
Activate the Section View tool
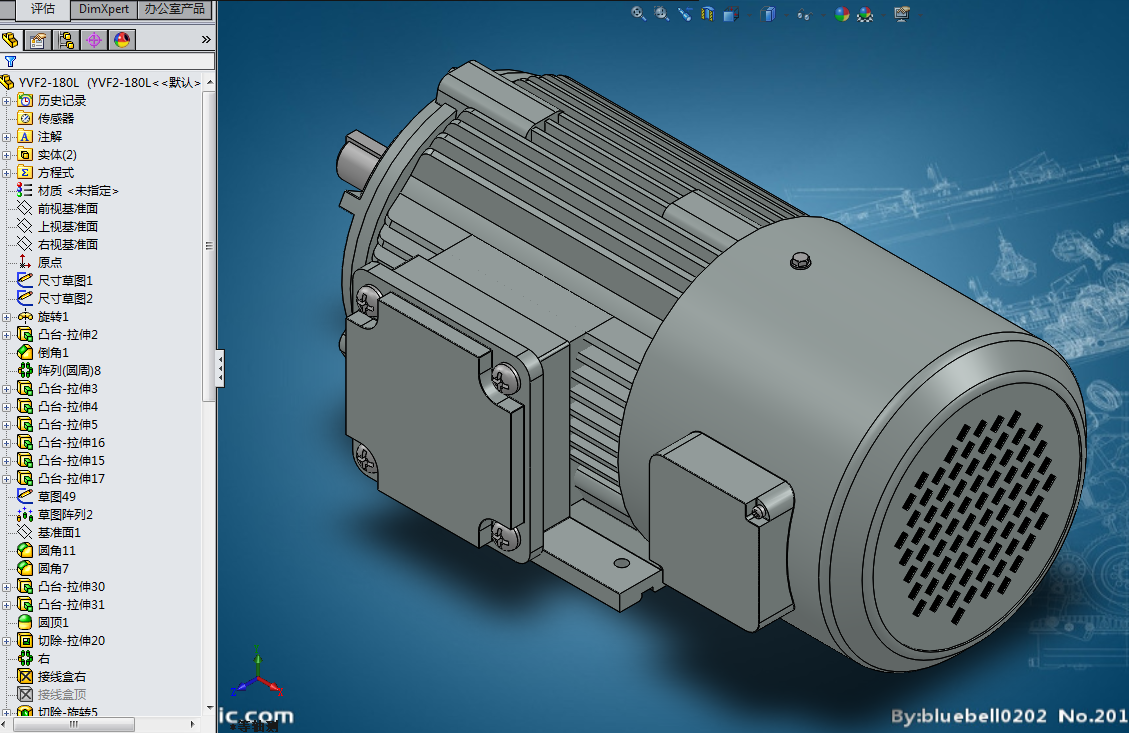(708, 14)
